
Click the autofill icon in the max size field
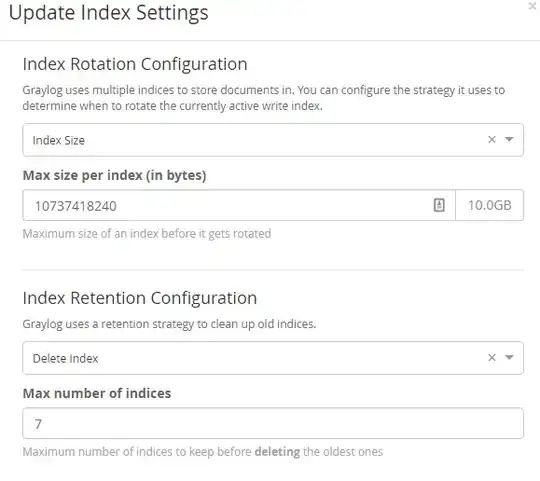tap(439, 205)
